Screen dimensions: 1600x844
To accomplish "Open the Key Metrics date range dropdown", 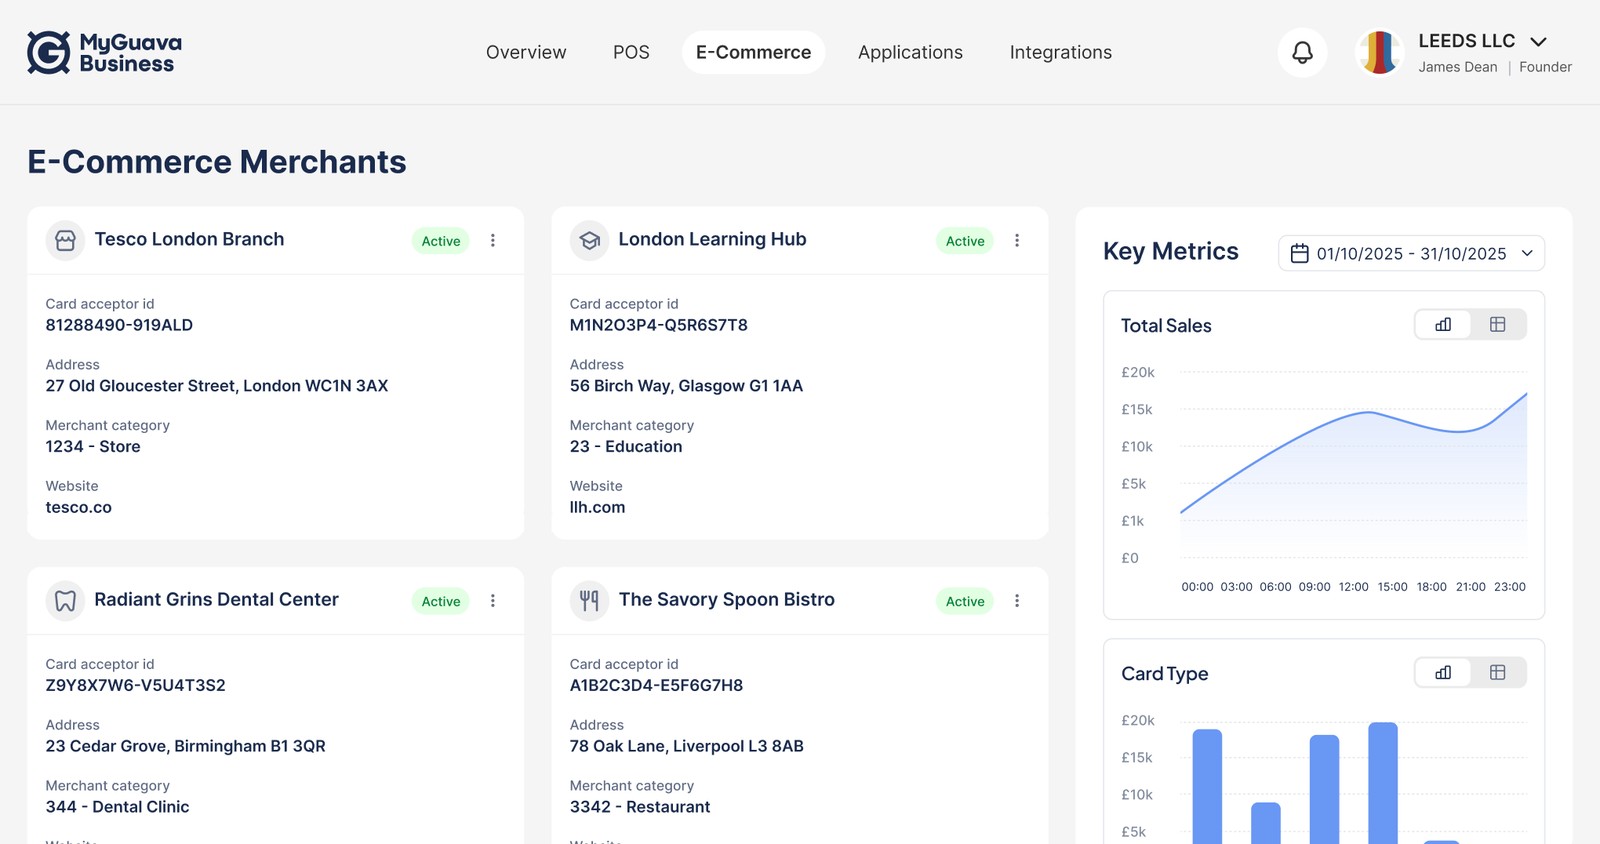I will (x=1411, y=253).
